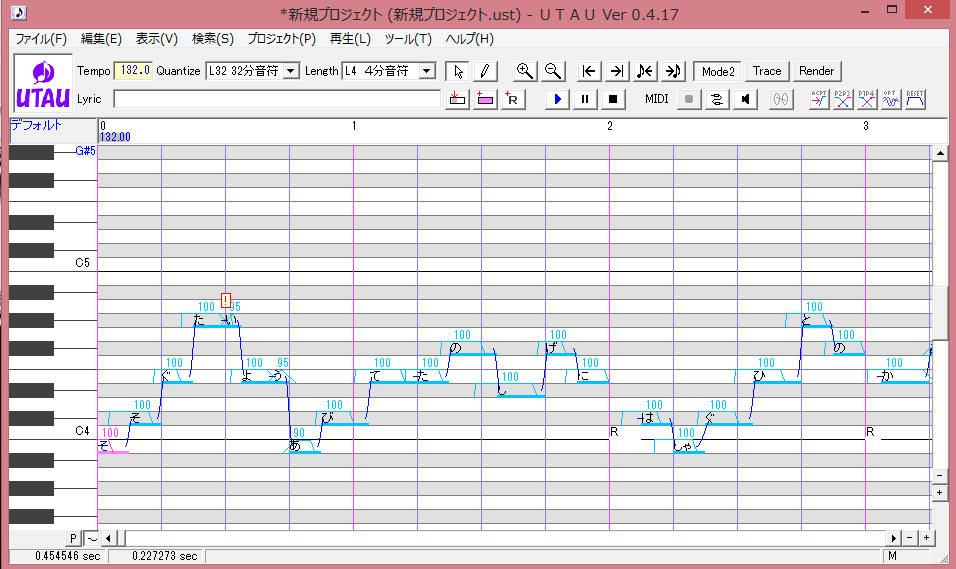This screenshot has width=956, height=569.
Task: Open the 編集(E) menu
Action: pyautogui.click(x=101, y=39)
